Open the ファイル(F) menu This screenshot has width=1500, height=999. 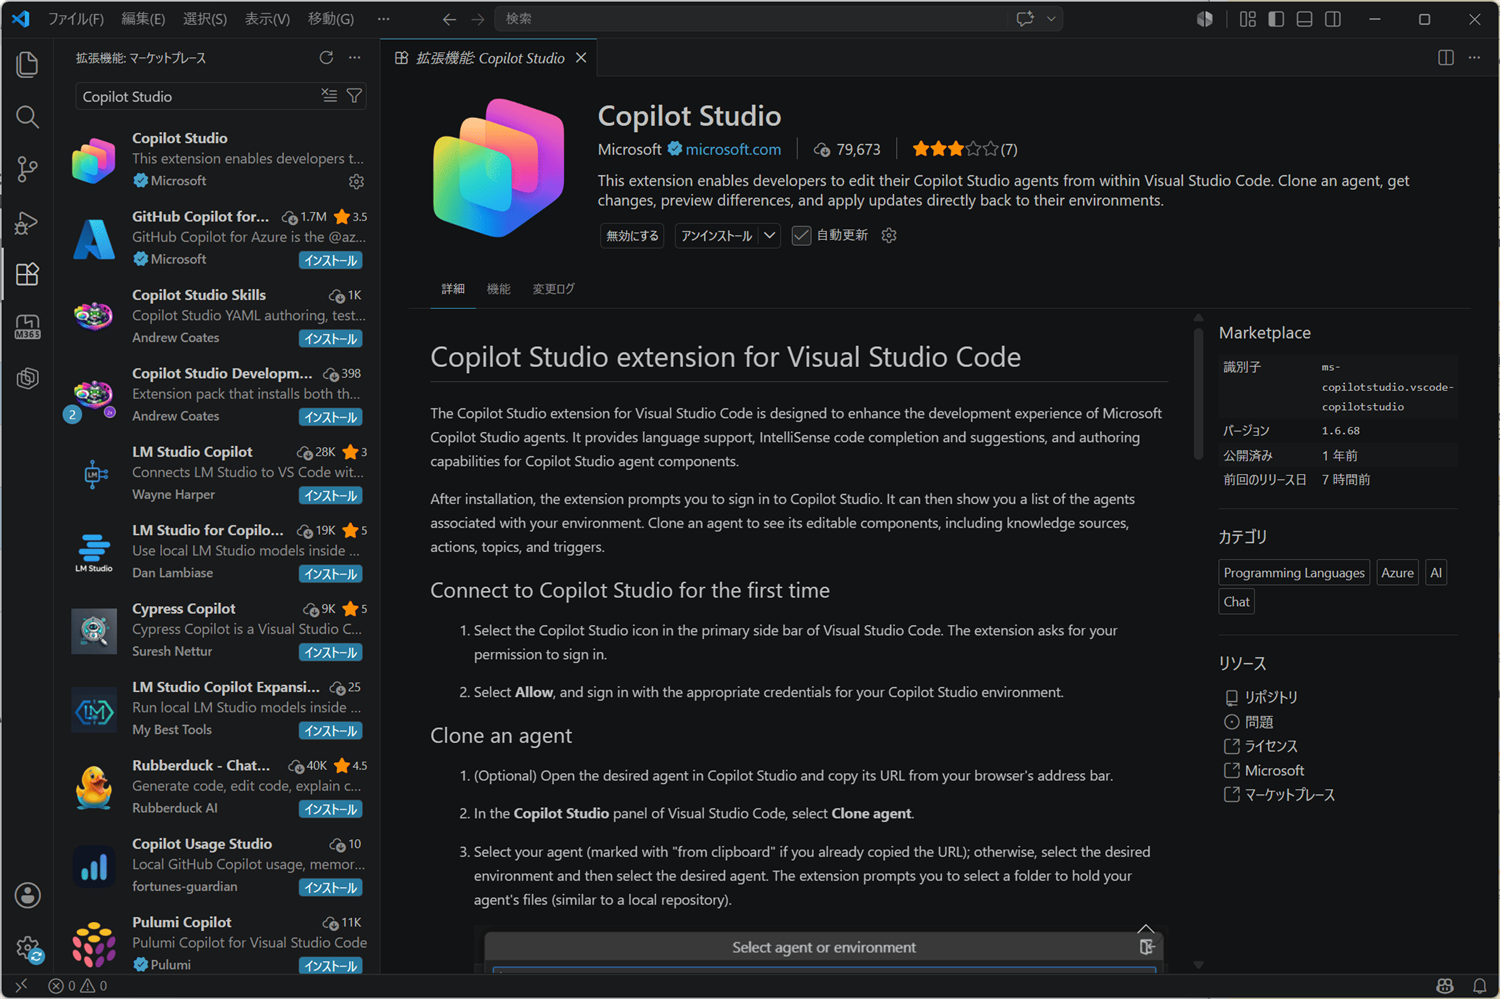76,19
